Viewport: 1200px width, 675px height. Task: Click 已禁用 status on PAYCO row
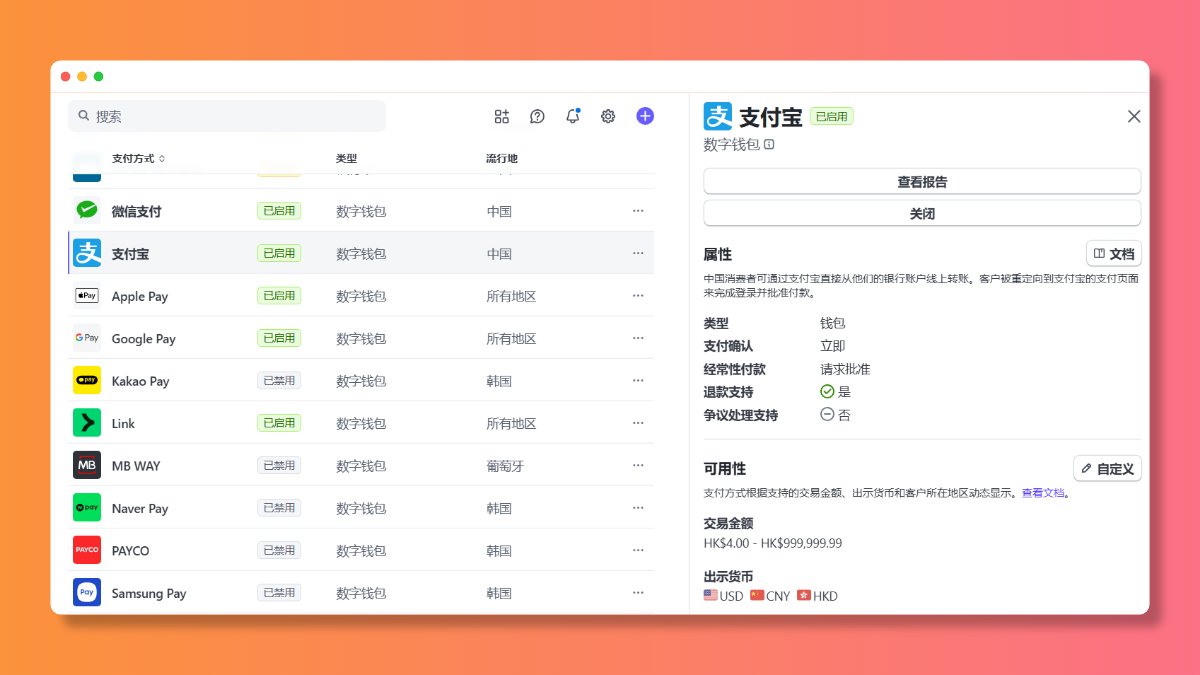tap(279, 550)
